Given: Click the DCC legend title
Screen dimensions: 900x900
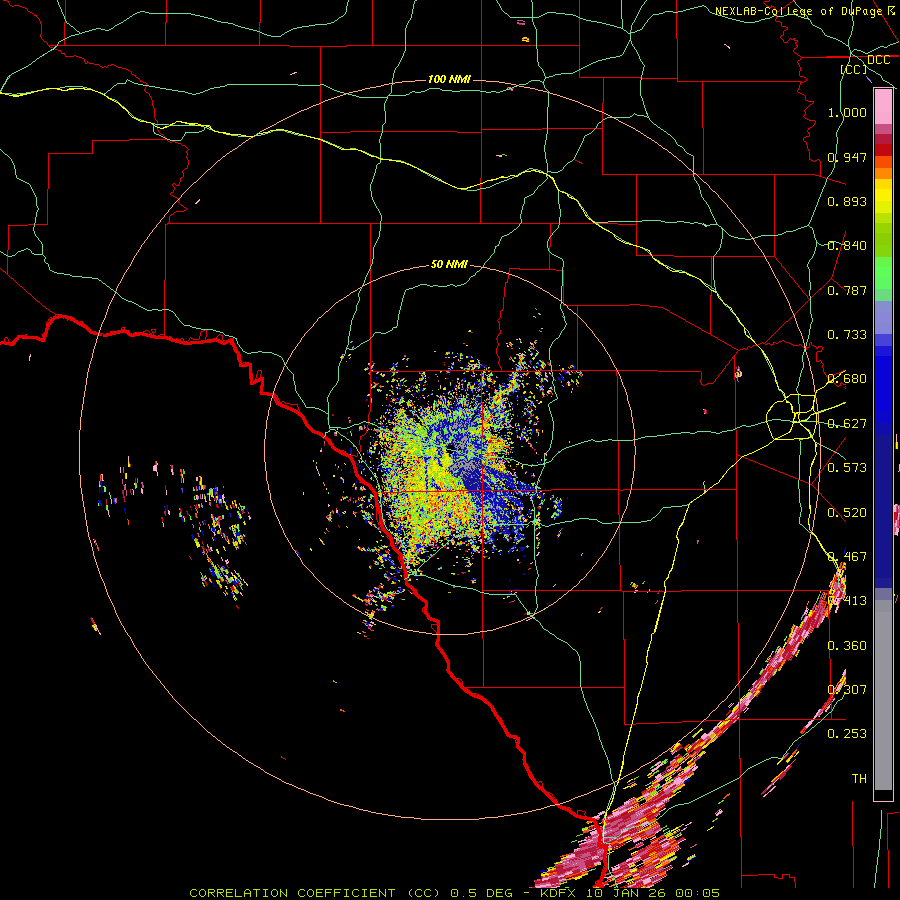Looking at the screenshot, I should point(878,60).
